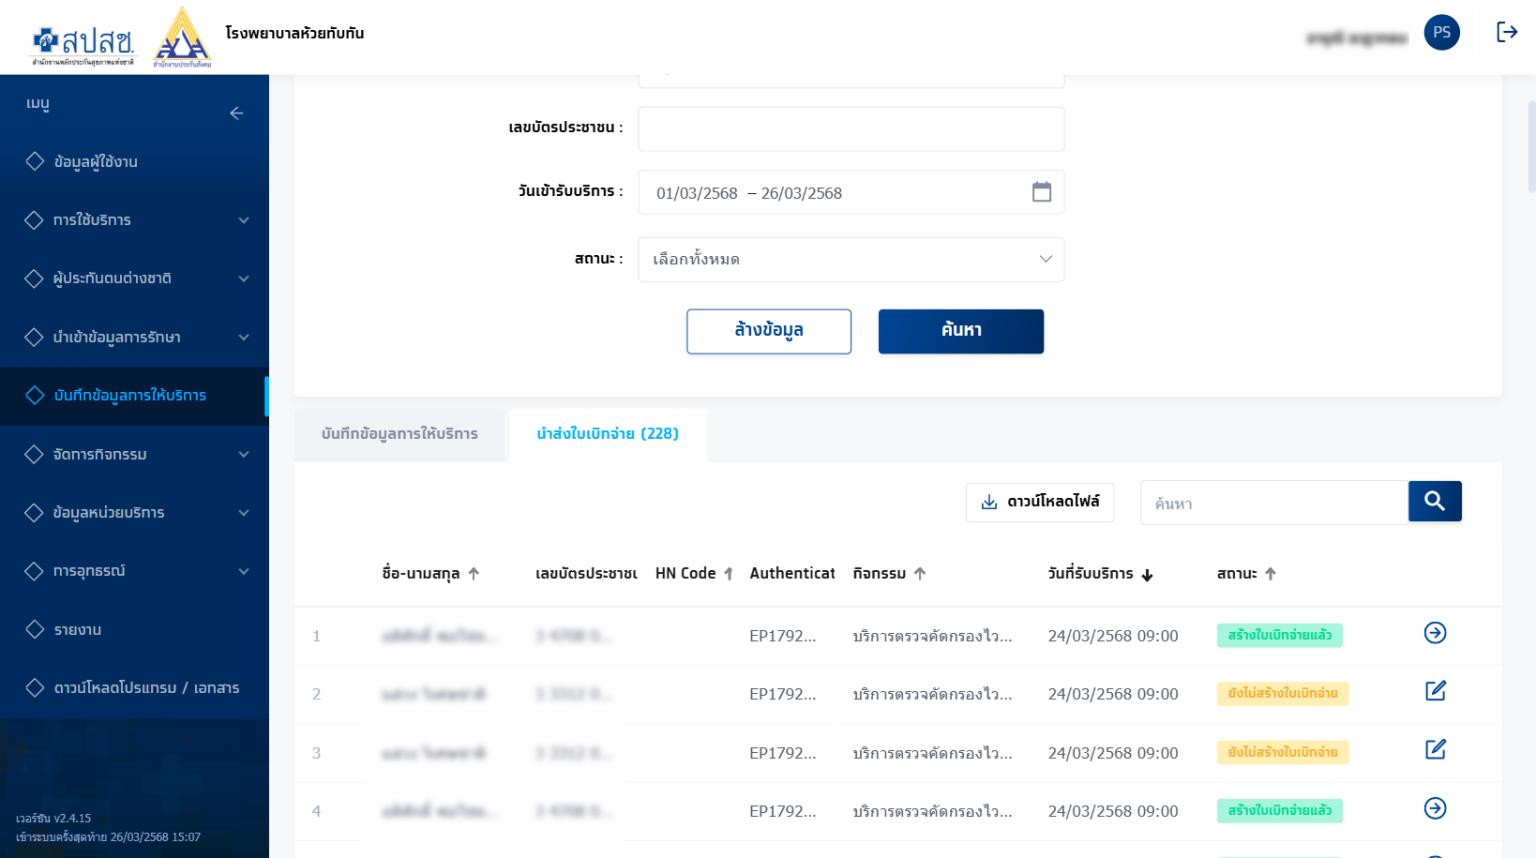Viewport: 1536px width, 858px height.
Task: Click the ล้างข้อมูล clear button
Action: point(768,331)
